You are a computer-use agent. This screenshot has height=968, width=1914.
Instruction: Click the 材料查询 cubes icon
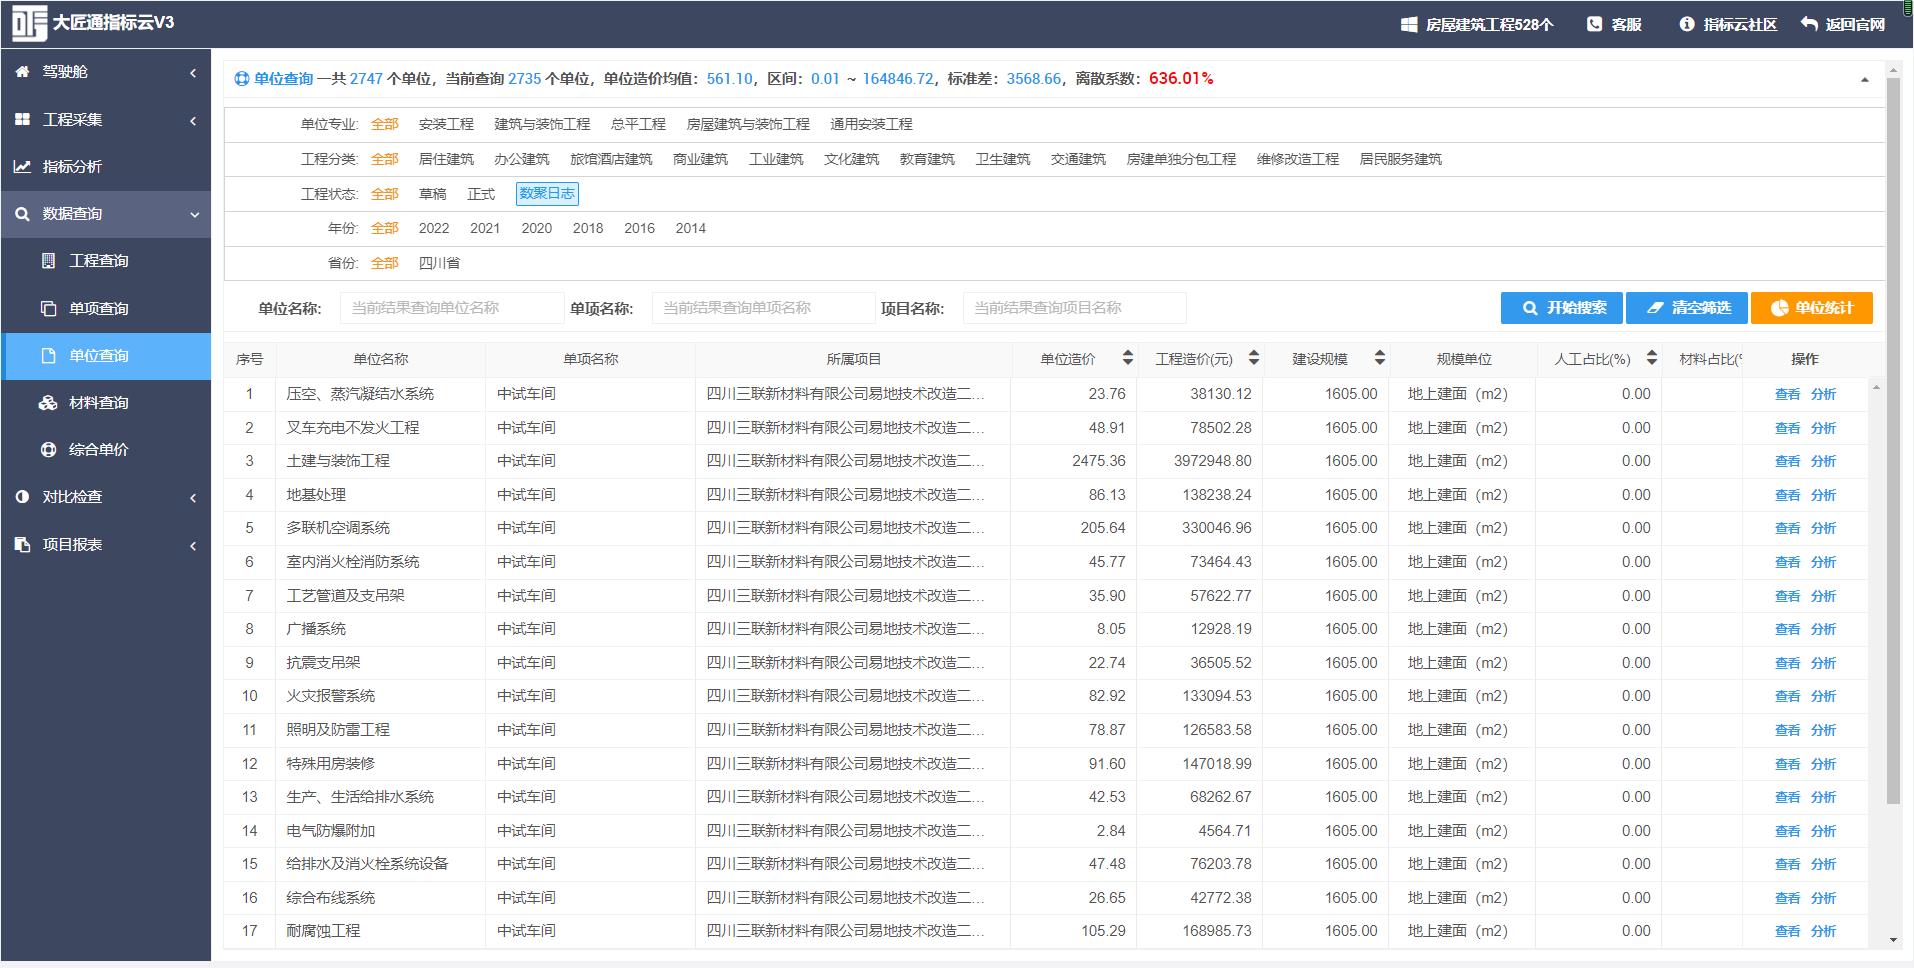click(x=48, y=403)
